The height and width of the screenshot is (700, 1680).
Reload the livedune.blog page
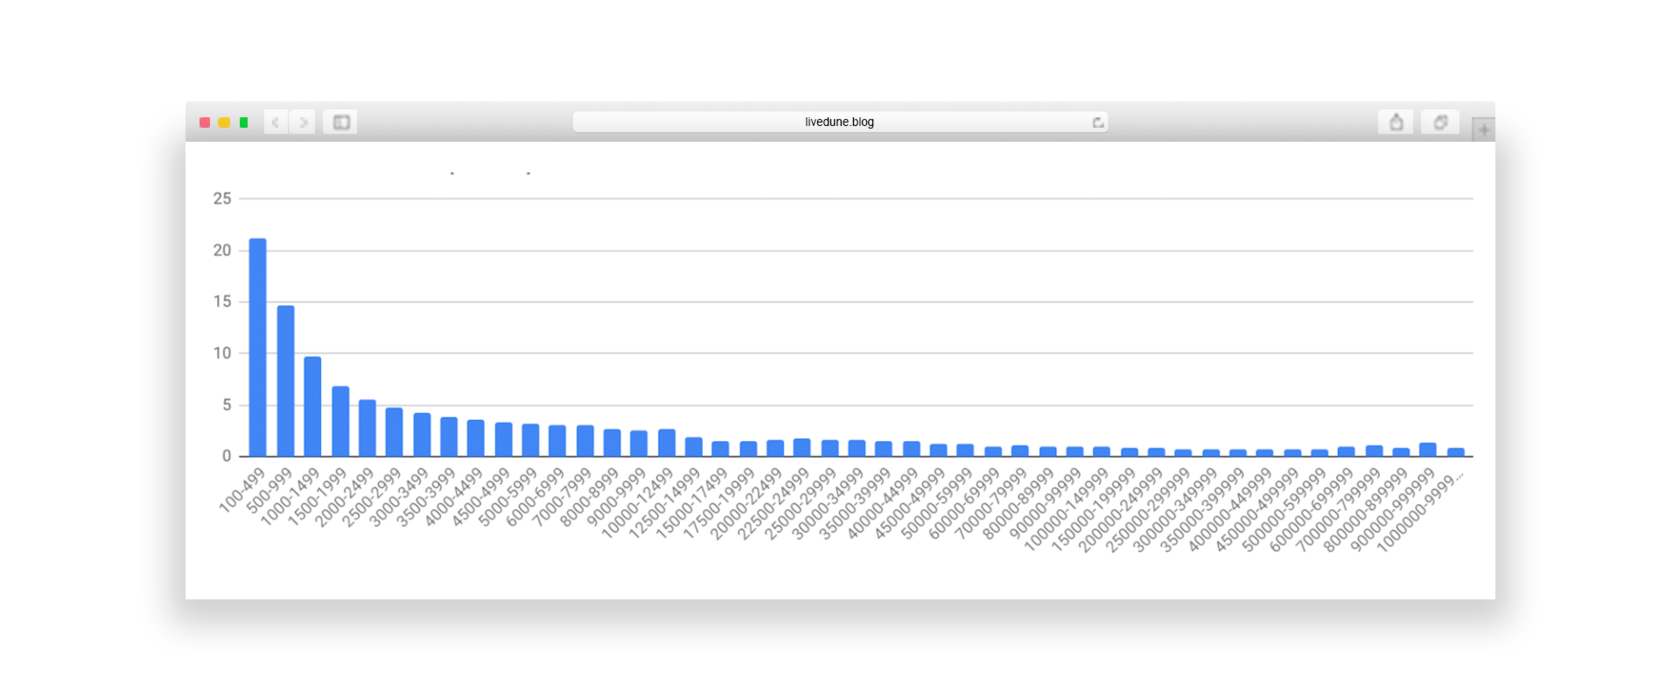[x=1097, y=122]
